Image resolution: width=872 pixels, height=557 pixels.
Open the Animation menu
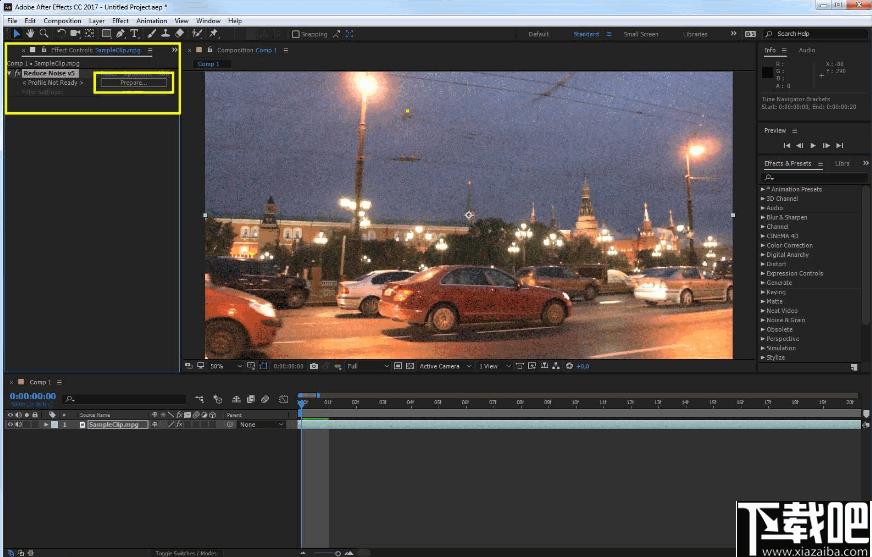pyautogui.click(x=152, y=21)
